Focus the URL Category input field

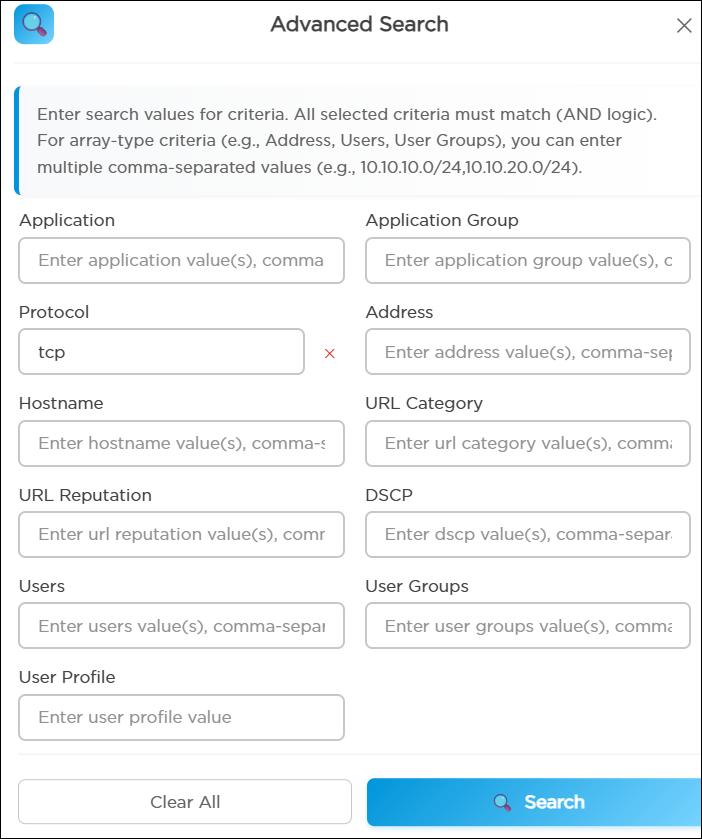tap(528, 443)
